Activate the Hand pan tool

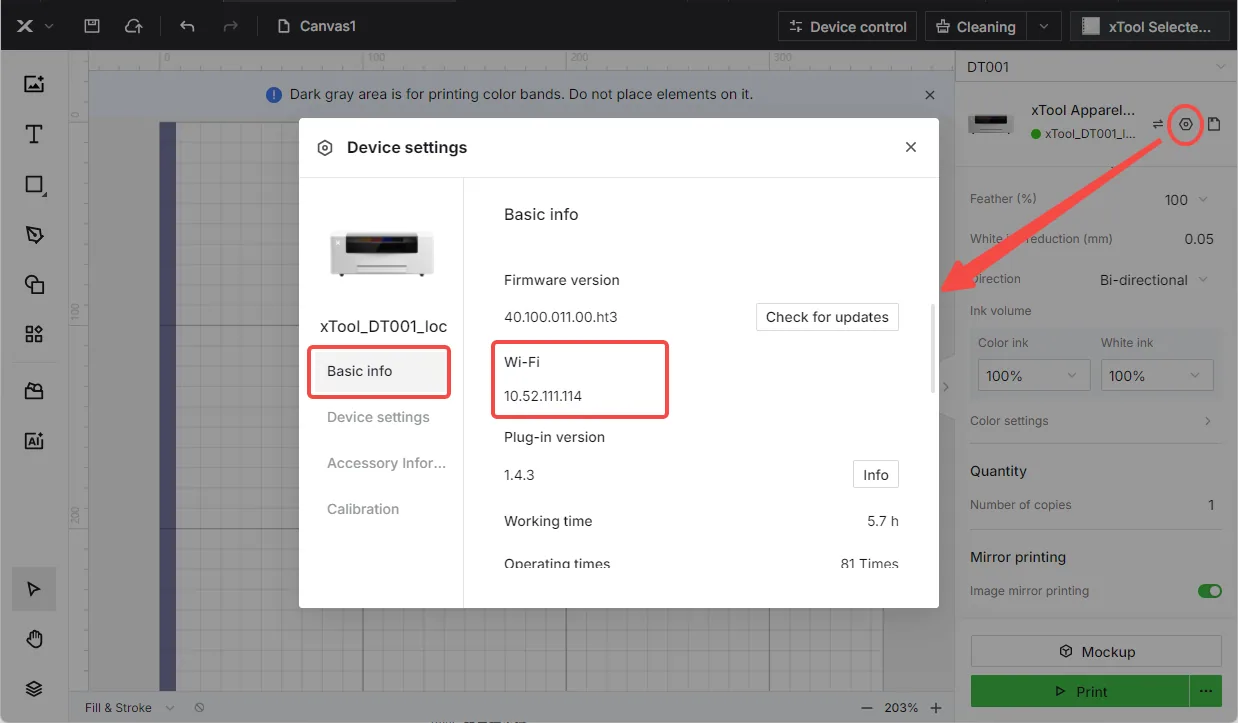coord(34,639)
